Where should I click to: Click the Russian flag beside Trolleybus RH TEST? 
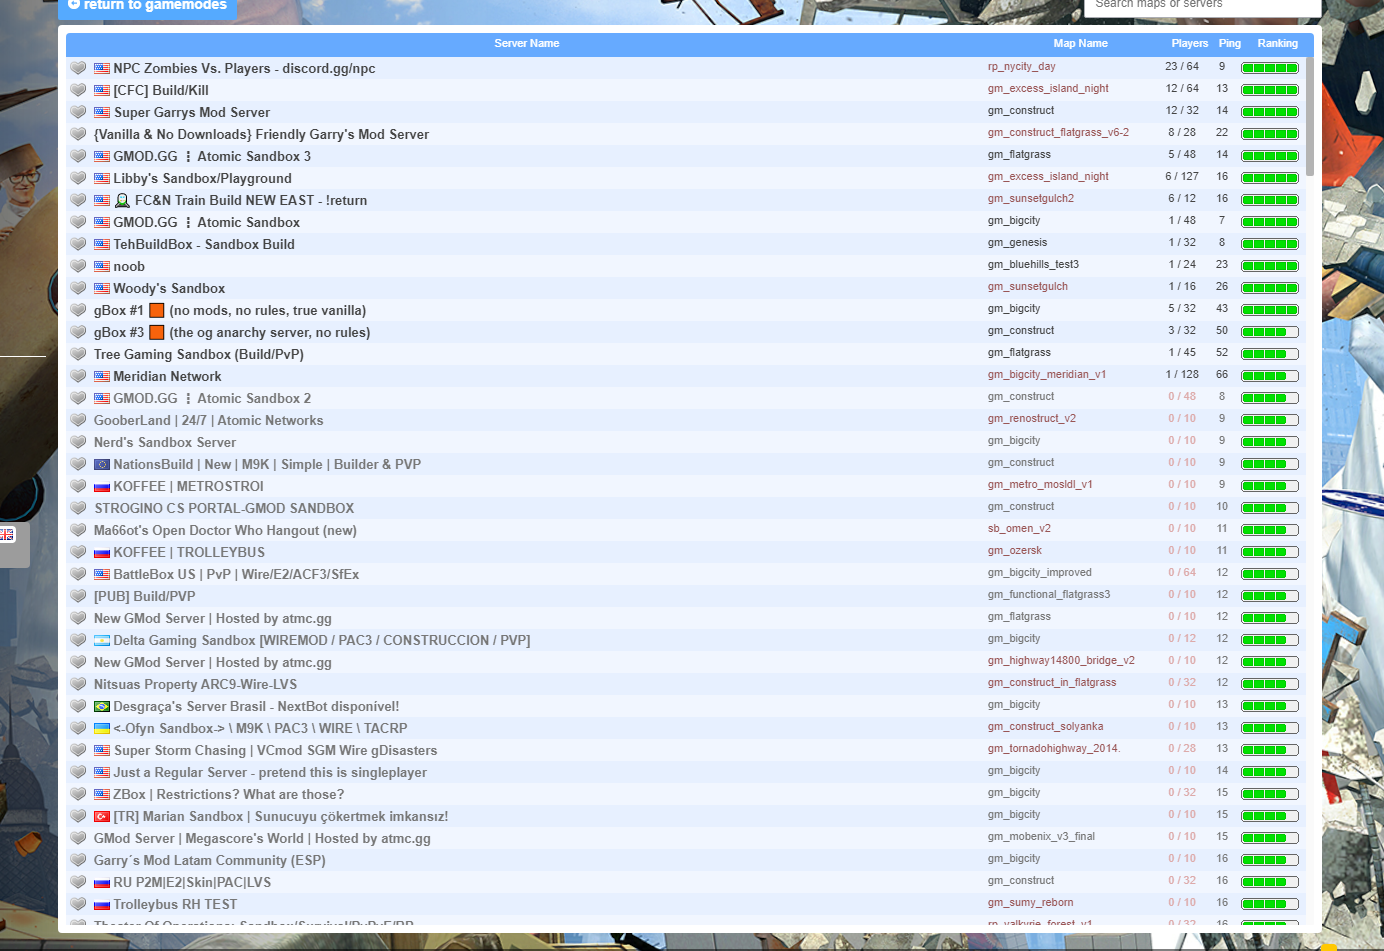(102, 905)
